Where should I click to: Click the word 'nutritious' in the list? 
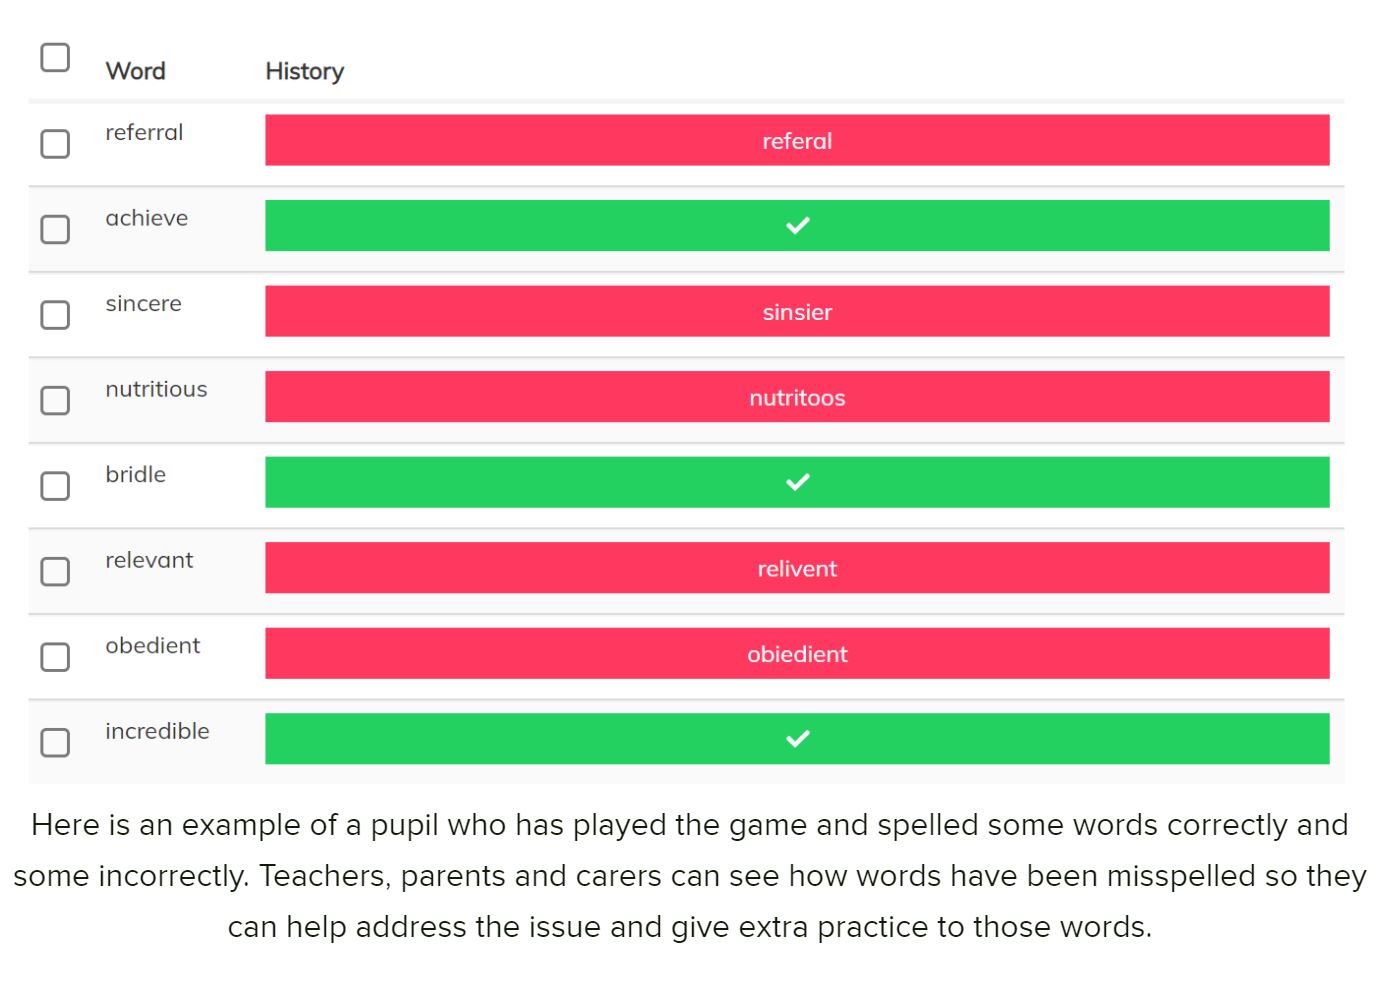pyautogui.click(x=156, y=389)
